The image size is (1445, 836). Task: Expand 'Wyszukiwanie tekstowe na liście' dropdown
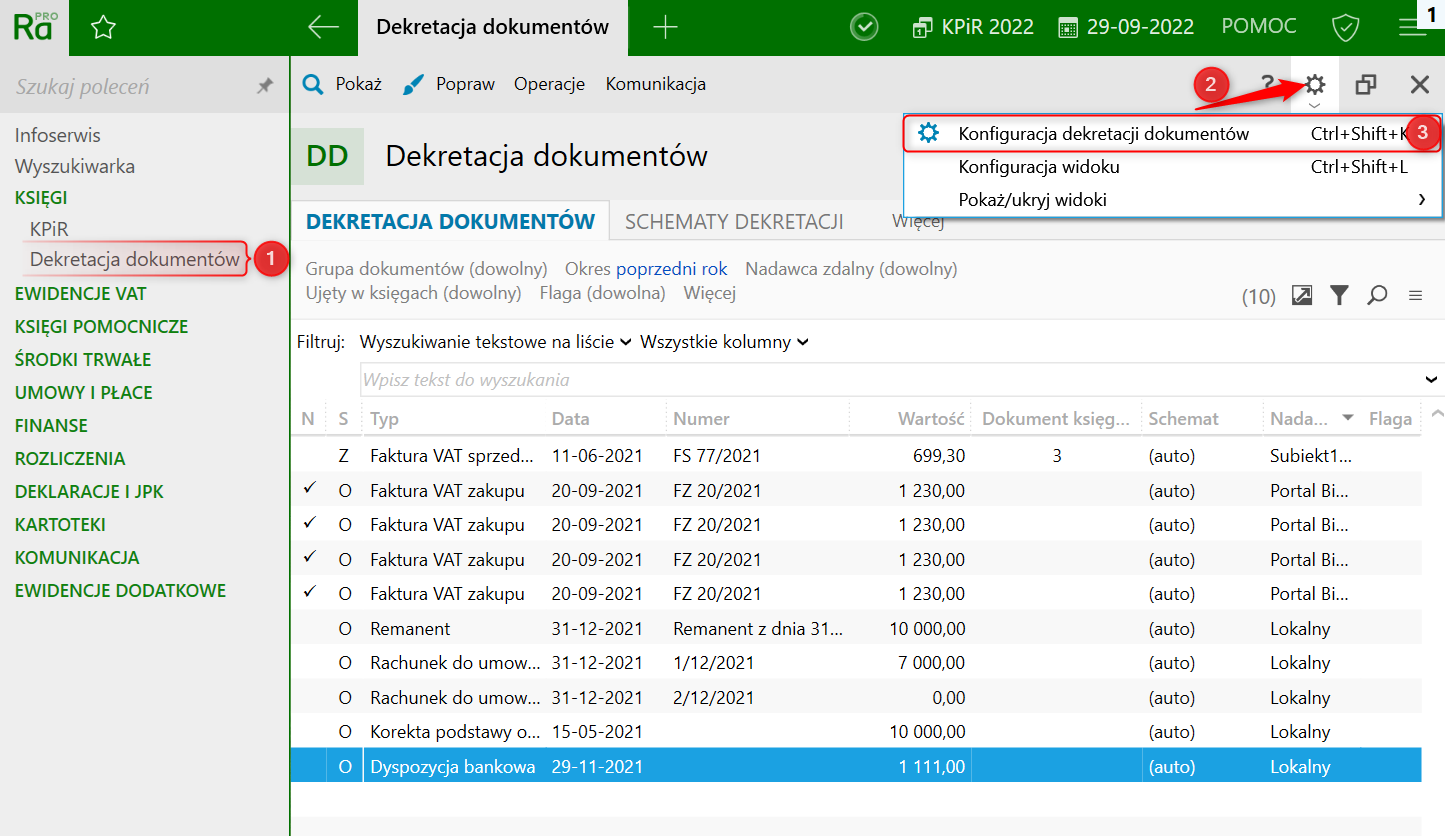coord(495,342)
